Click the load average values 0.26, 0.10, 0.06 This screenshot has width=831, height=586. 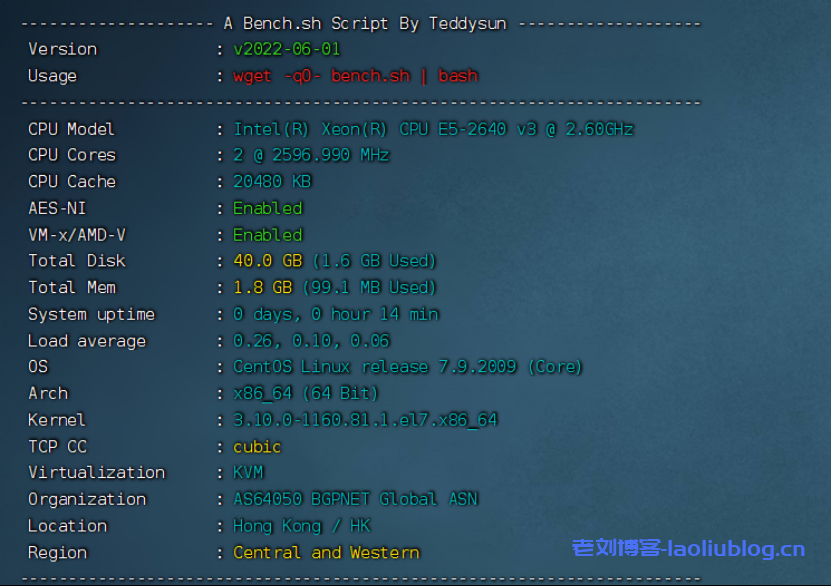pos(311,341)
